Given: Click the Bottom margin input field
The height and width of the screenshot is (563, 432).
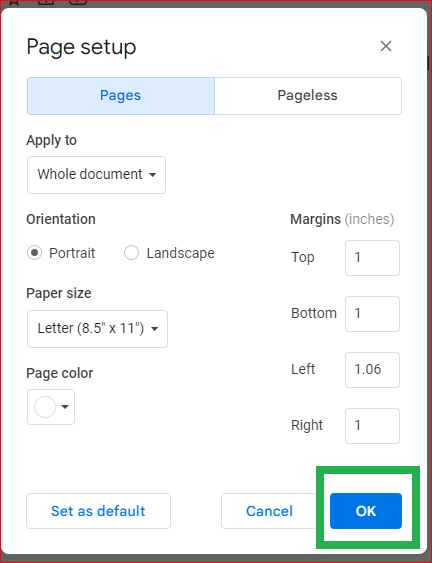Looking at the screenshot, I should click(372, 314).
